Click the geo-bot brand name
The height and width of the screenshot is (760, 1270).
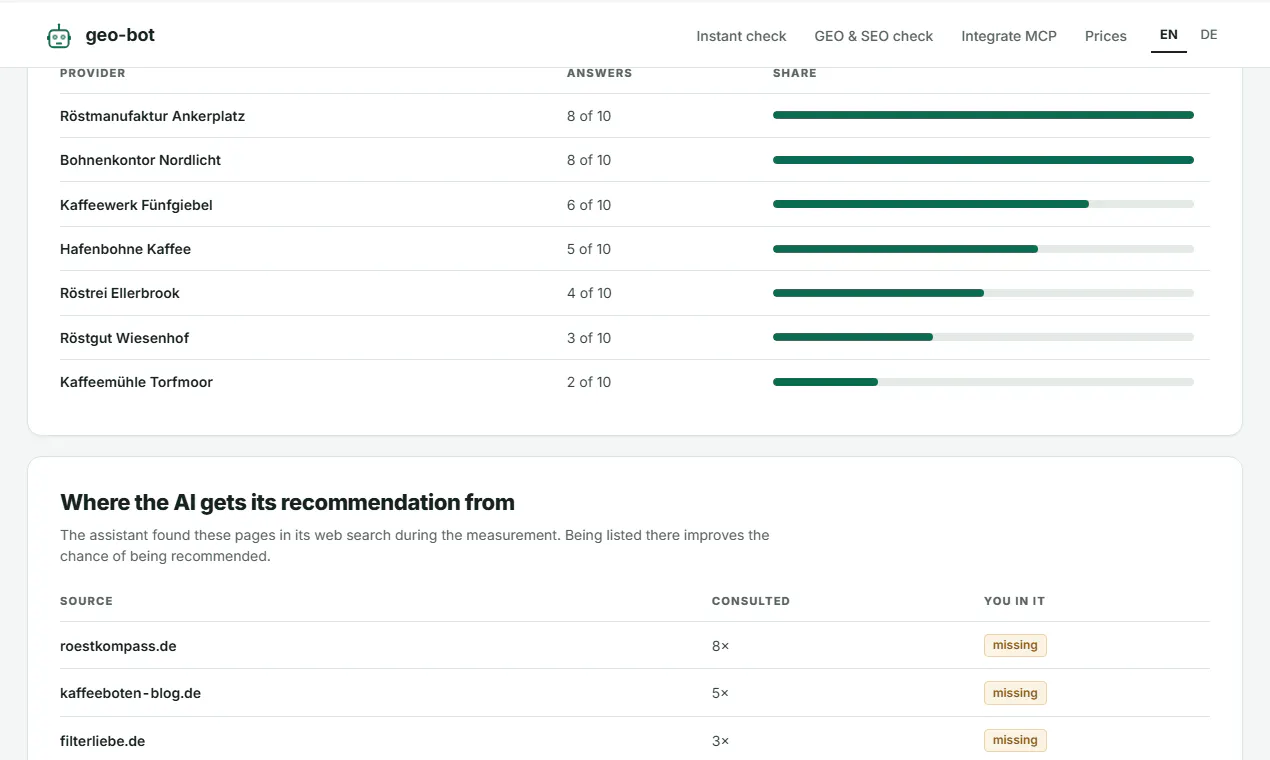click(120, 36)
